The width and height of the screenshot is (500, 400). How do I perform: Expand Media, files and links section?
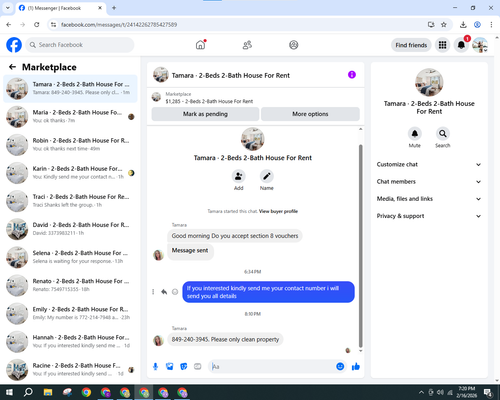pos(429,199)
